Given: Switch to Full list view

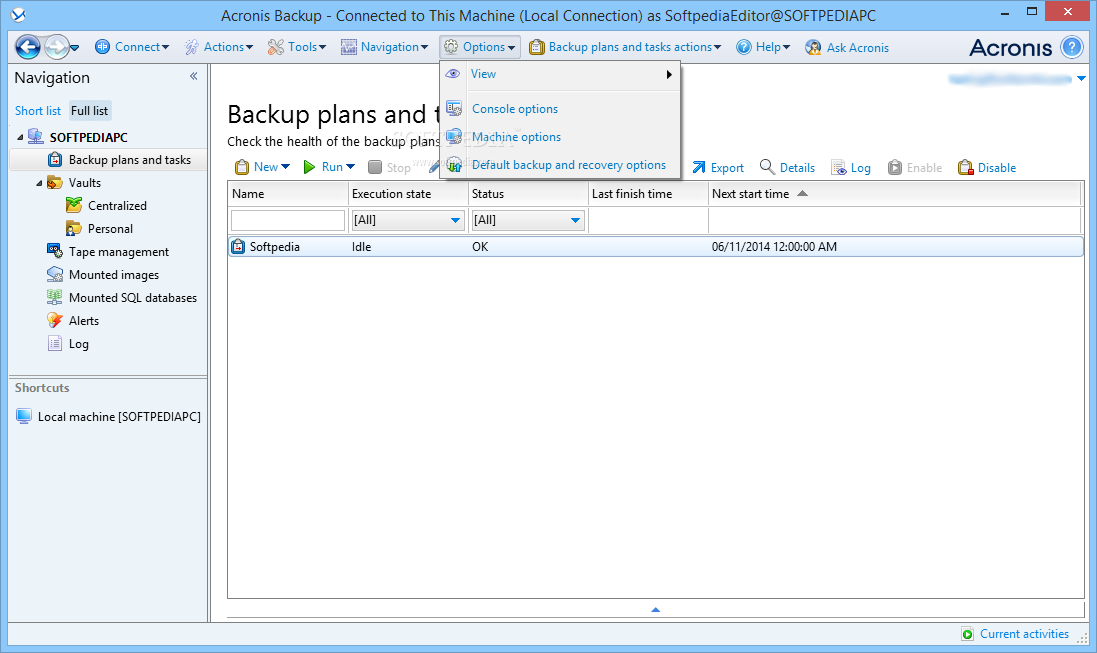Looking at the screenshot, I should (x=90, y=111).
